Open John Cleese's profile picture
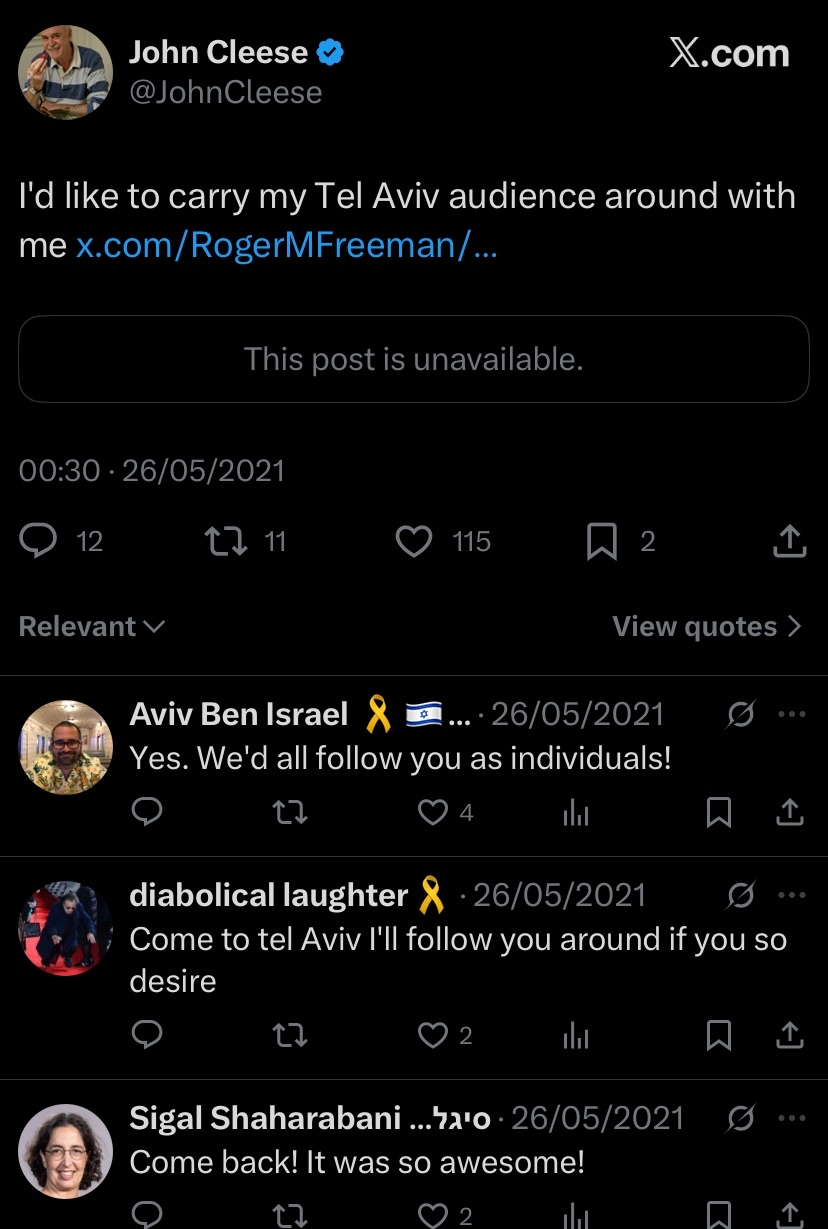 pyautogui.click(x=65, y=72)
